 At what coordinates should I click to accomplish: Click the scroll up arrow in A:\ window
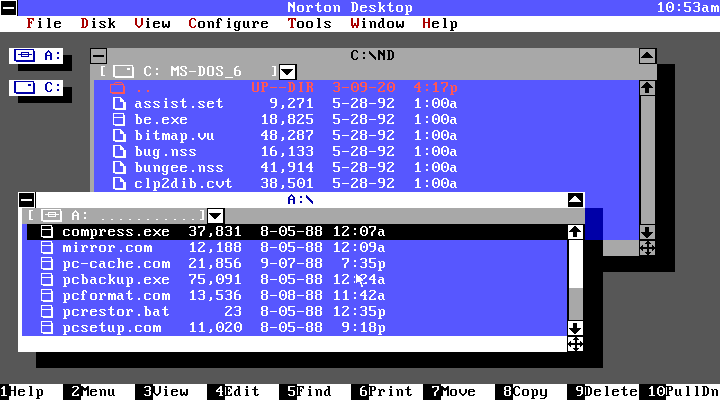click(x=575, y=232)
